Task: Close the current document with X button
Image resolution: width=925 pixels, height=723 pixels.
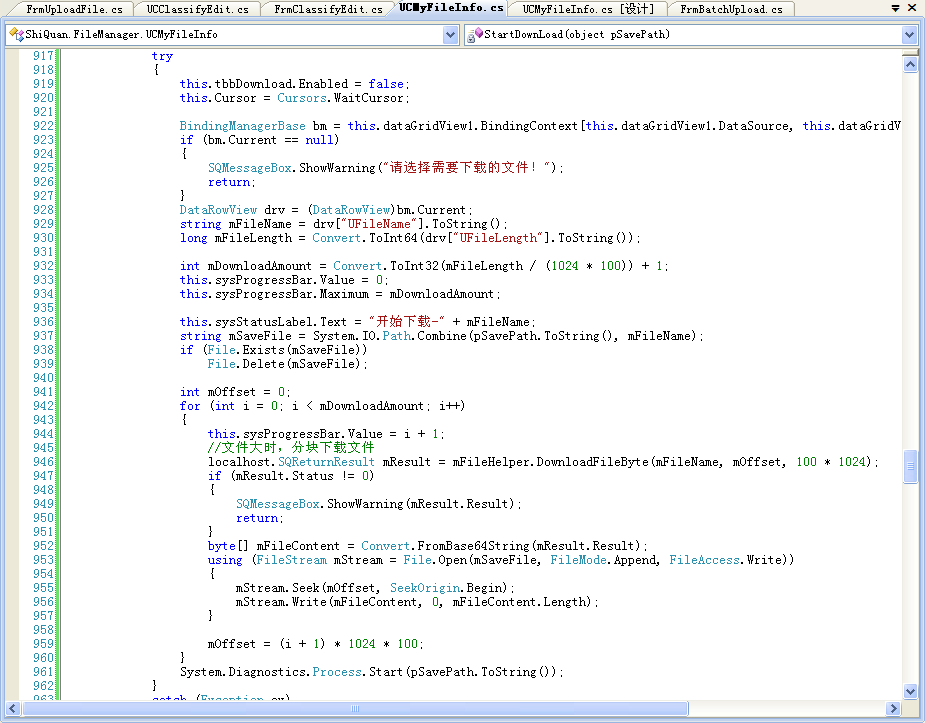Action: click(x=912, y=8)
